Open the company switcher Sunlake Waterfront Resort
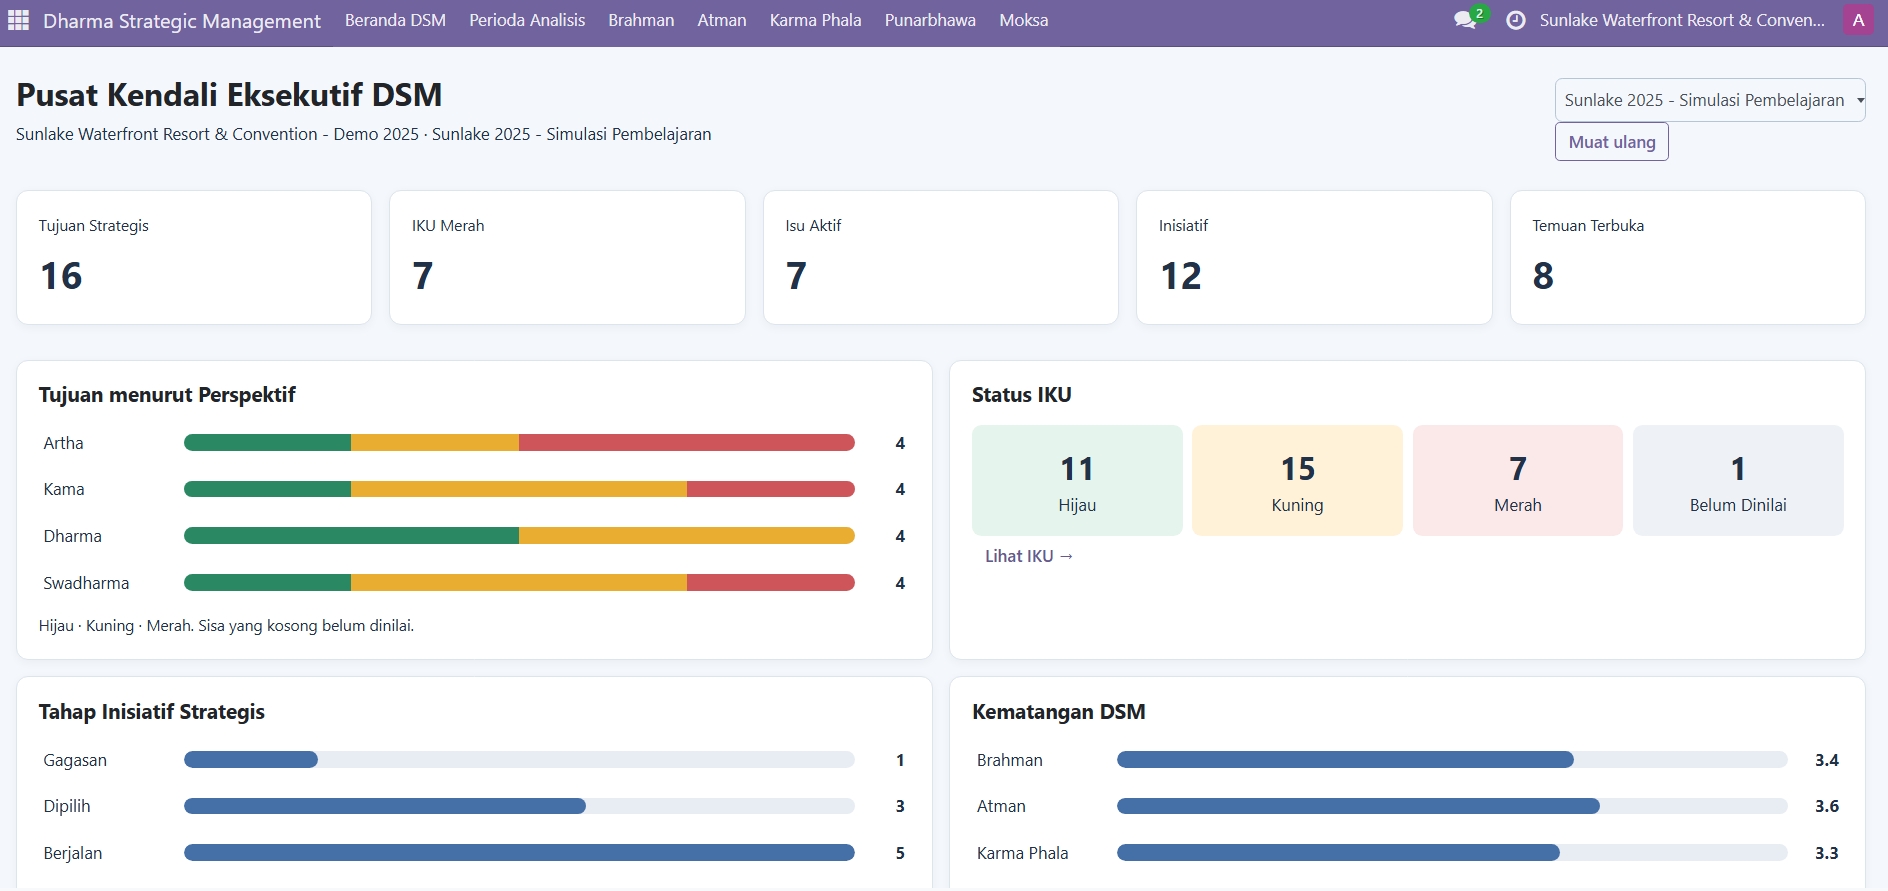The height and width of the screenshot is (891, 1888). click(1682, 20)
